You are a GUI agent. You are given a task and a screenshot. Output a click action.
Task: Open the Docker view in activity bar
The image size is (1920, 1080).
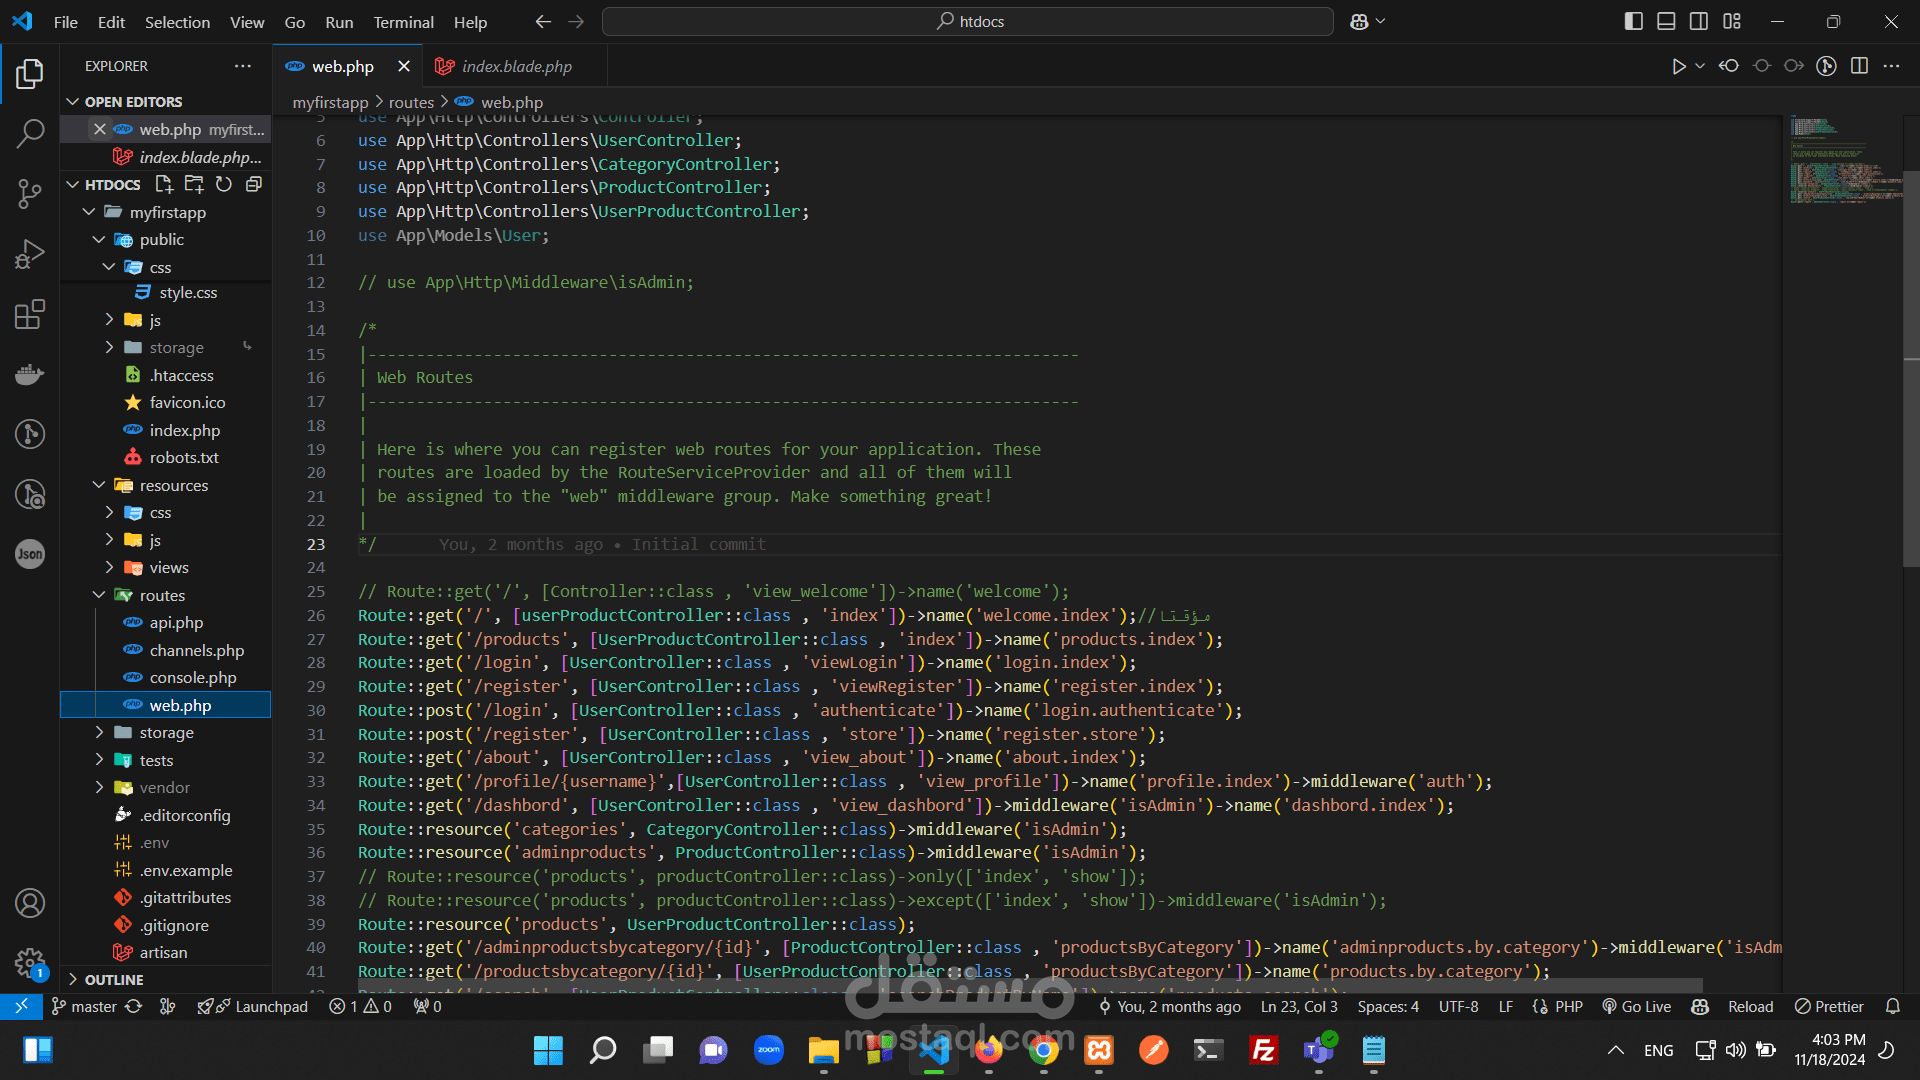point(30,374)
